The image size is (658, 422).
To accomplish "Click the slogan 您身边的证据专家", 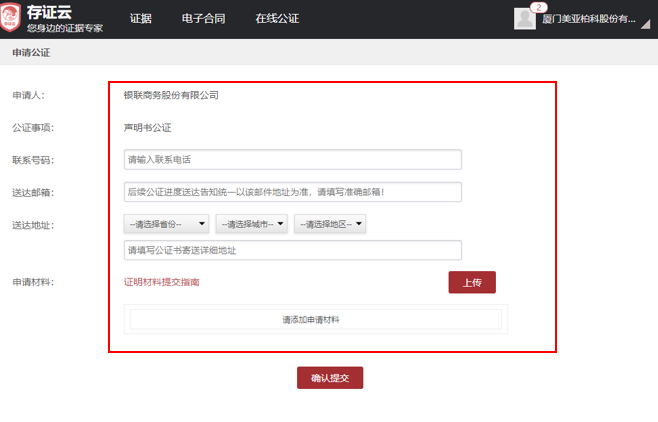I will pos(65,28).
